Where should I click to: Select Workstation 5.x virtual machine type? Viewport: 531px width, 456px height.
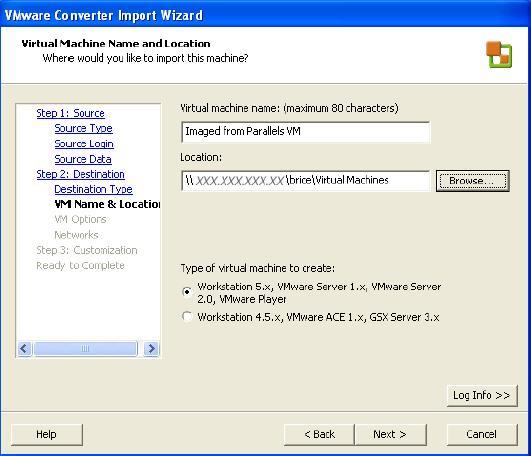pos(187,291)
